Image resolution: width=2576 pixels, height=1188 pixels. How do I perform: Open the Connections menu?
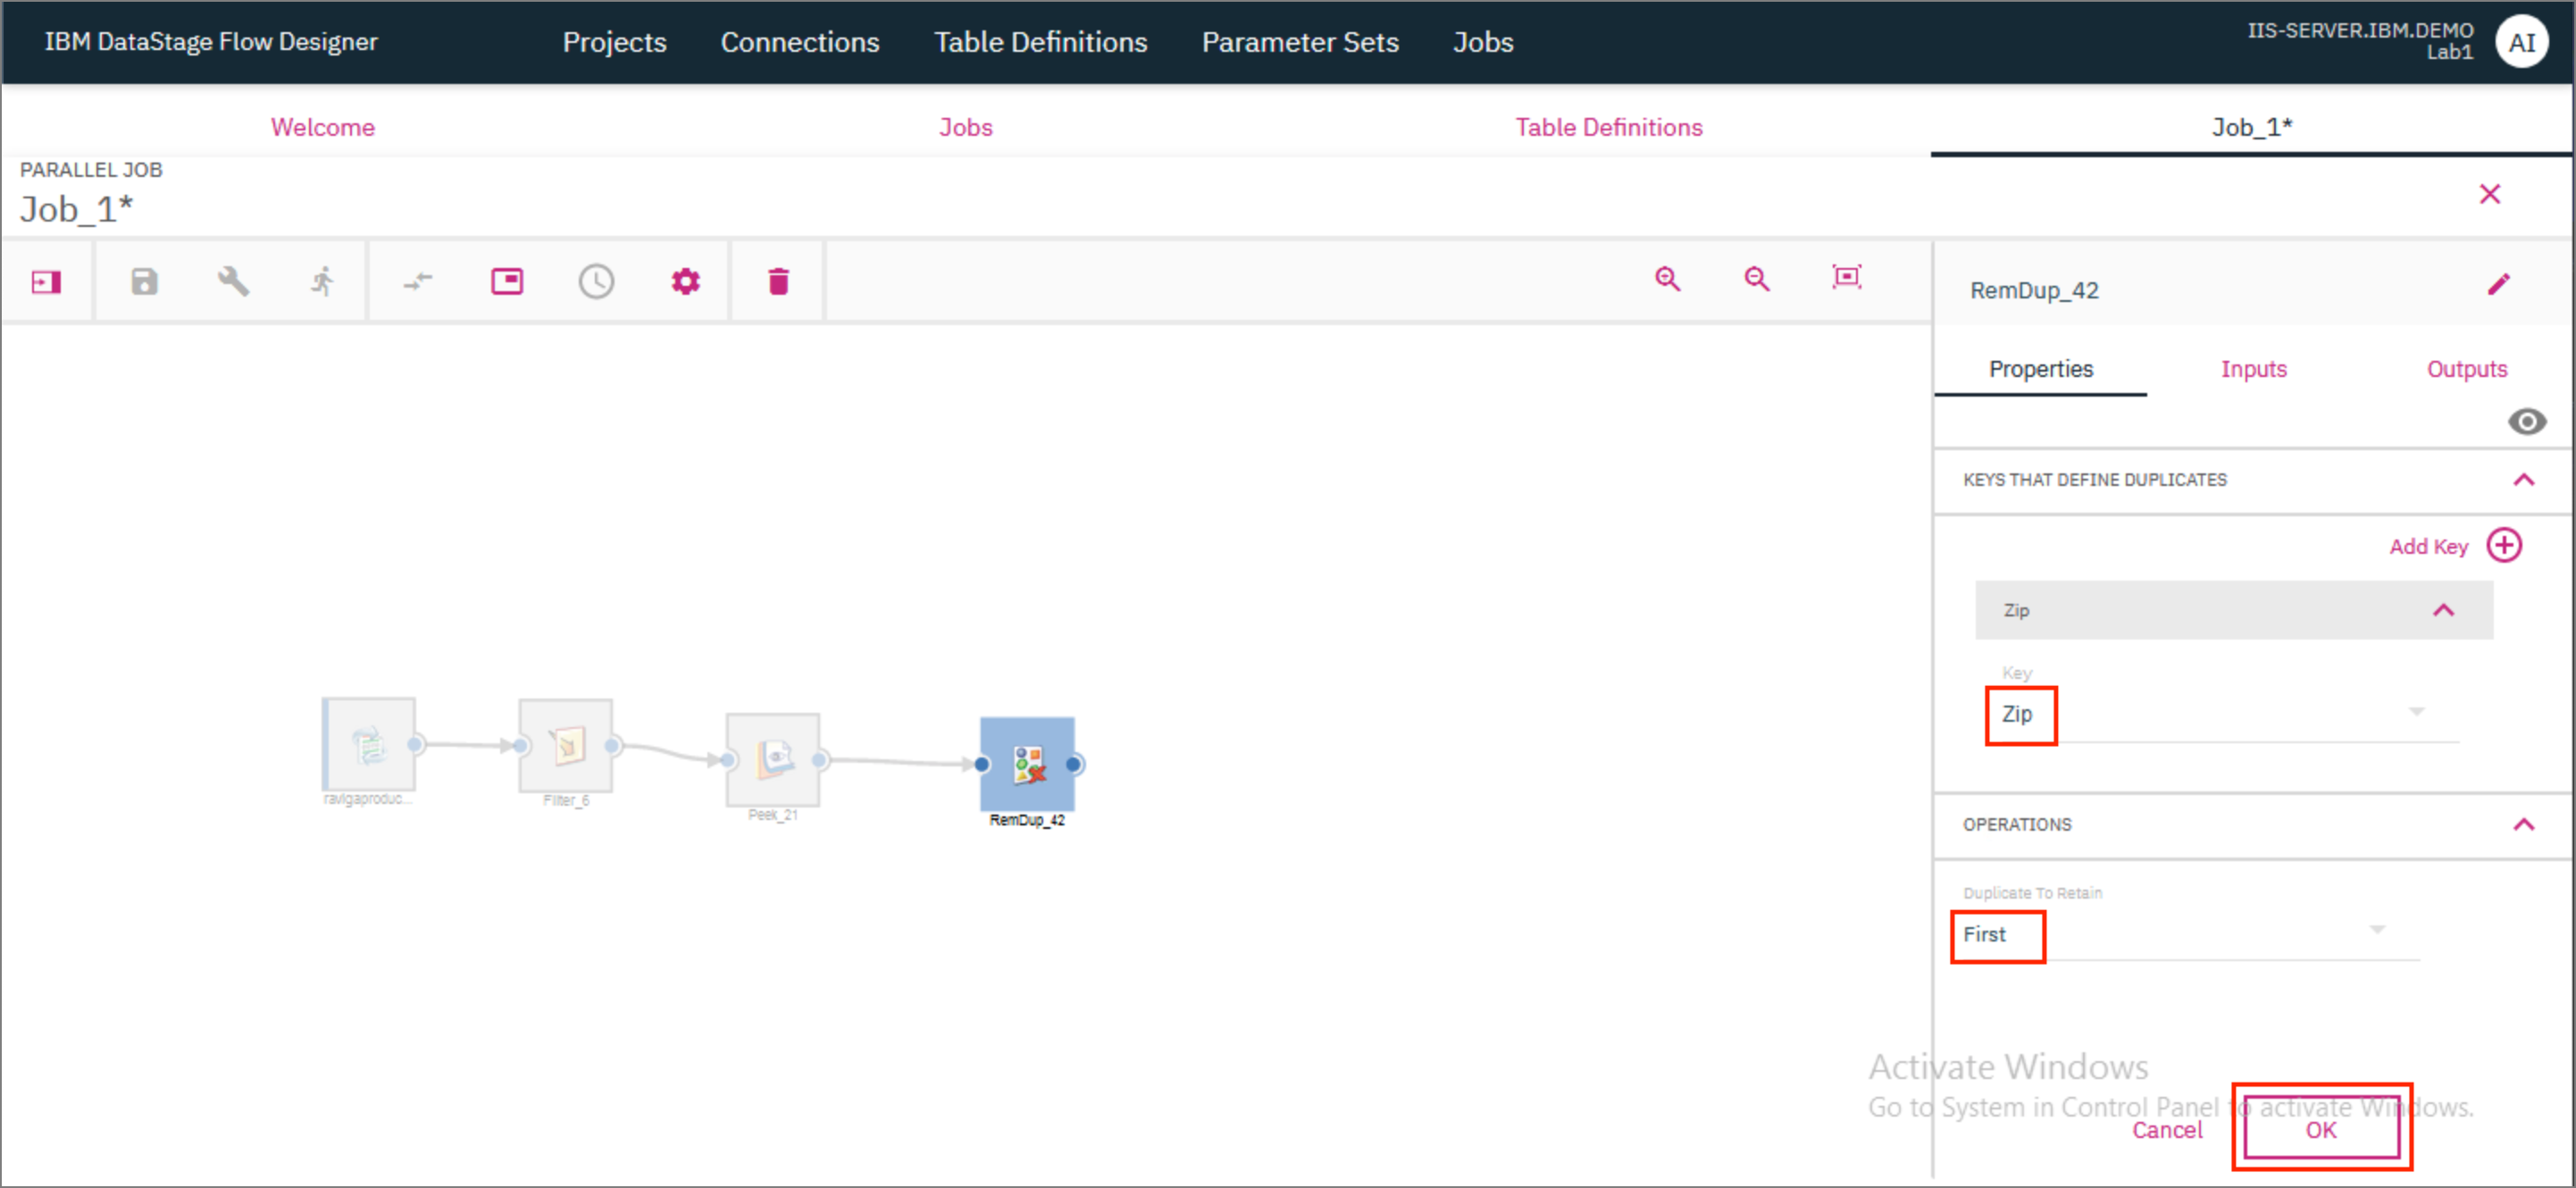(x=800, y=42)
